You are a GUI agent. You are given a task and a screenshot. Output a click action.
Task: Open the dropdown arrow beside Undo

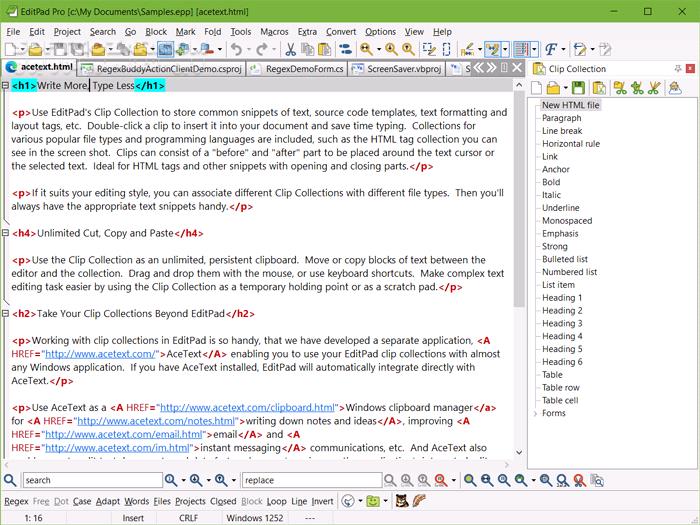point(250,49)
